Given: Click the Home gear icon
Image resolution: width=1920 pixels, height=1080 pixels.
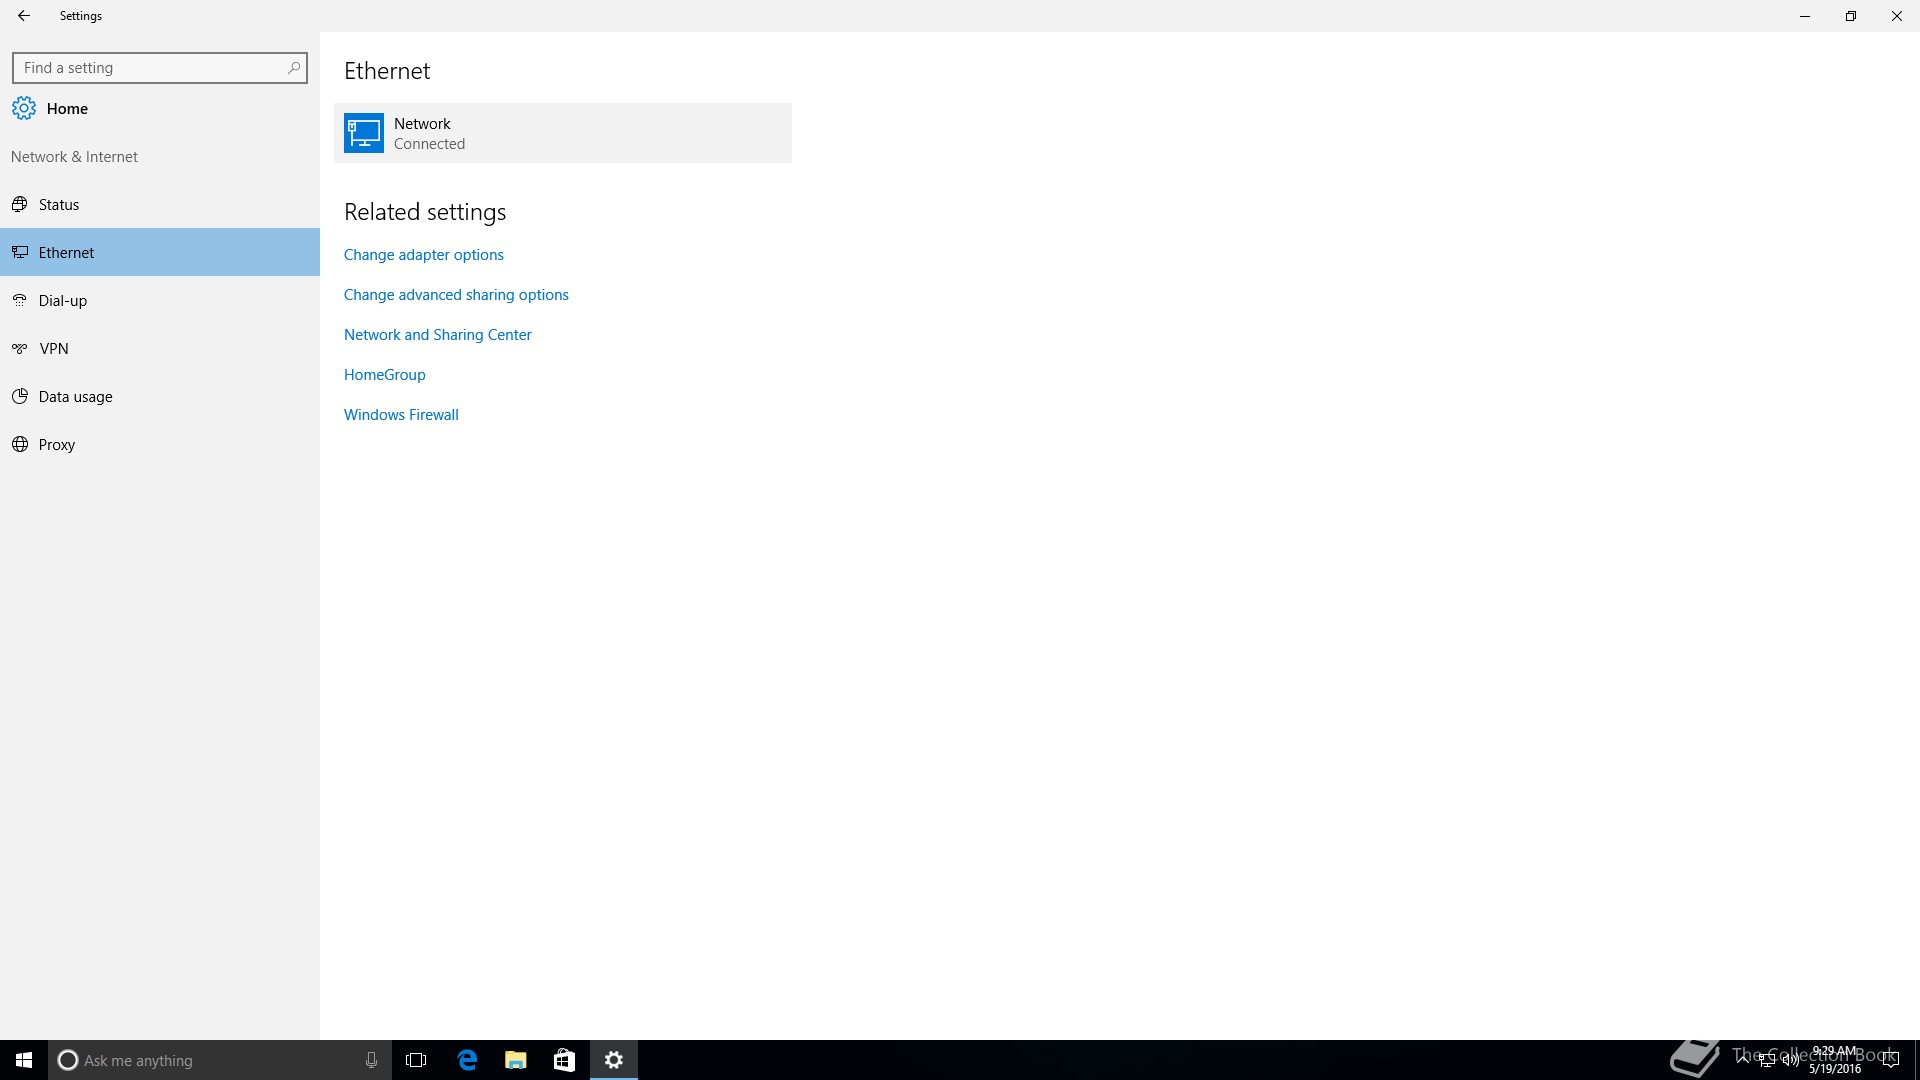Looking at the screenshot, I should [24, 108].
